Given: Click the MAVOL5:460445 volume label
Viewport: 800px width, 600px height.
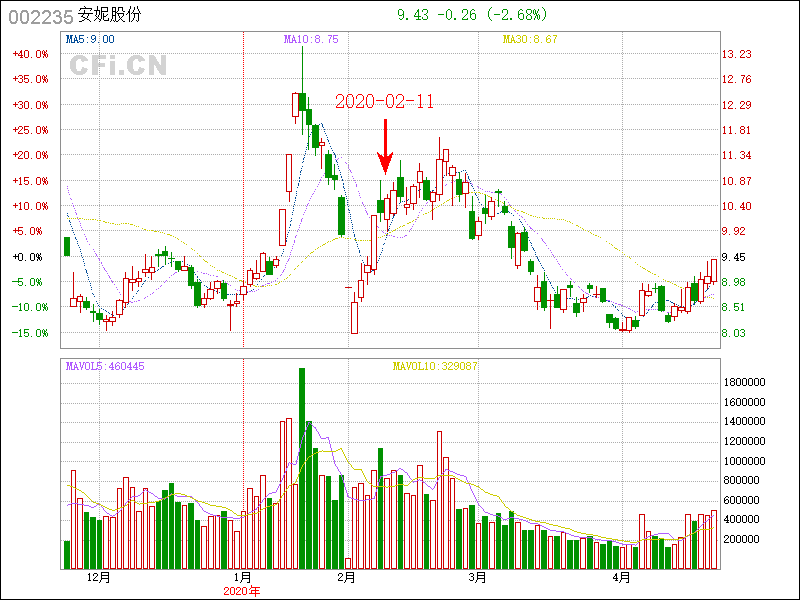Looking at the screenshot, I should coord(105,366).
